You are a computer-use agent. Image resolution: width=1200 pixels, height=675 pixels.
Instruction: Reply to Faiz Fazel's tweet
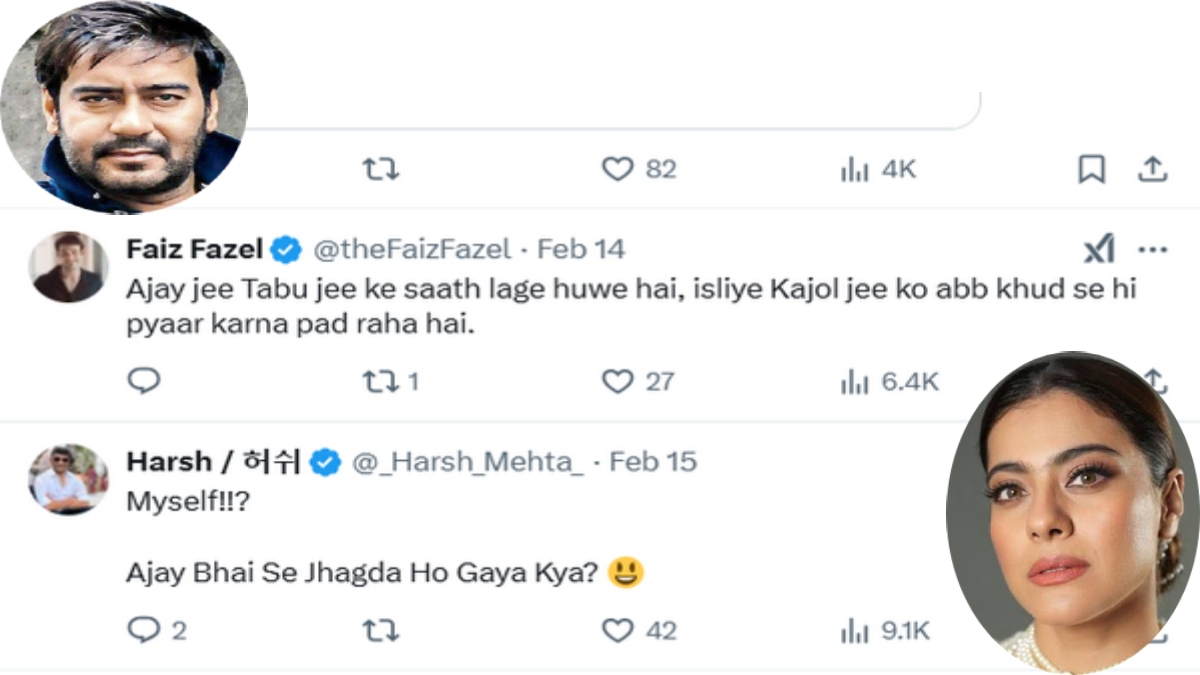tap(144, 381)
